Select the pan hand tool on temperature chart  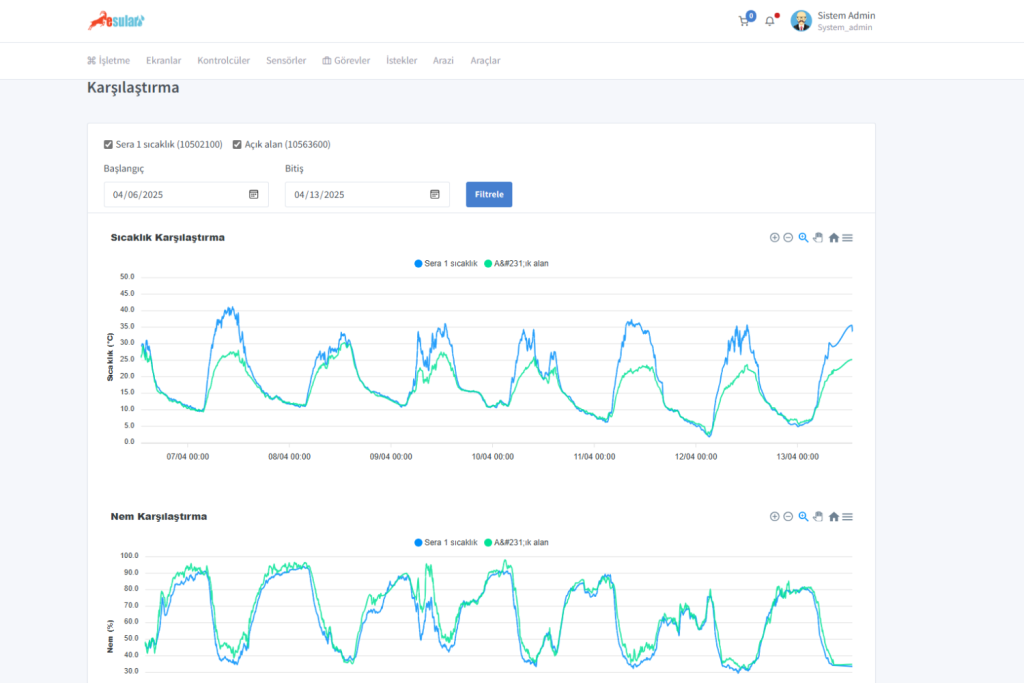817,238
